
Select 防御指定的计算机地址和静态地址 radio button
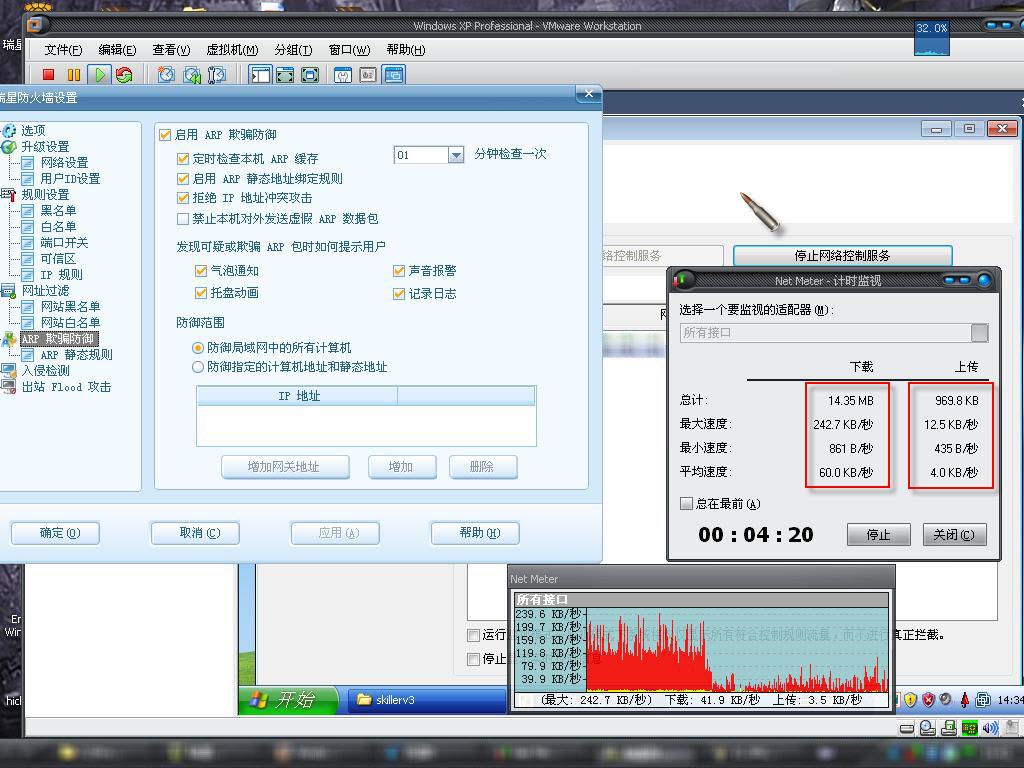198,367
